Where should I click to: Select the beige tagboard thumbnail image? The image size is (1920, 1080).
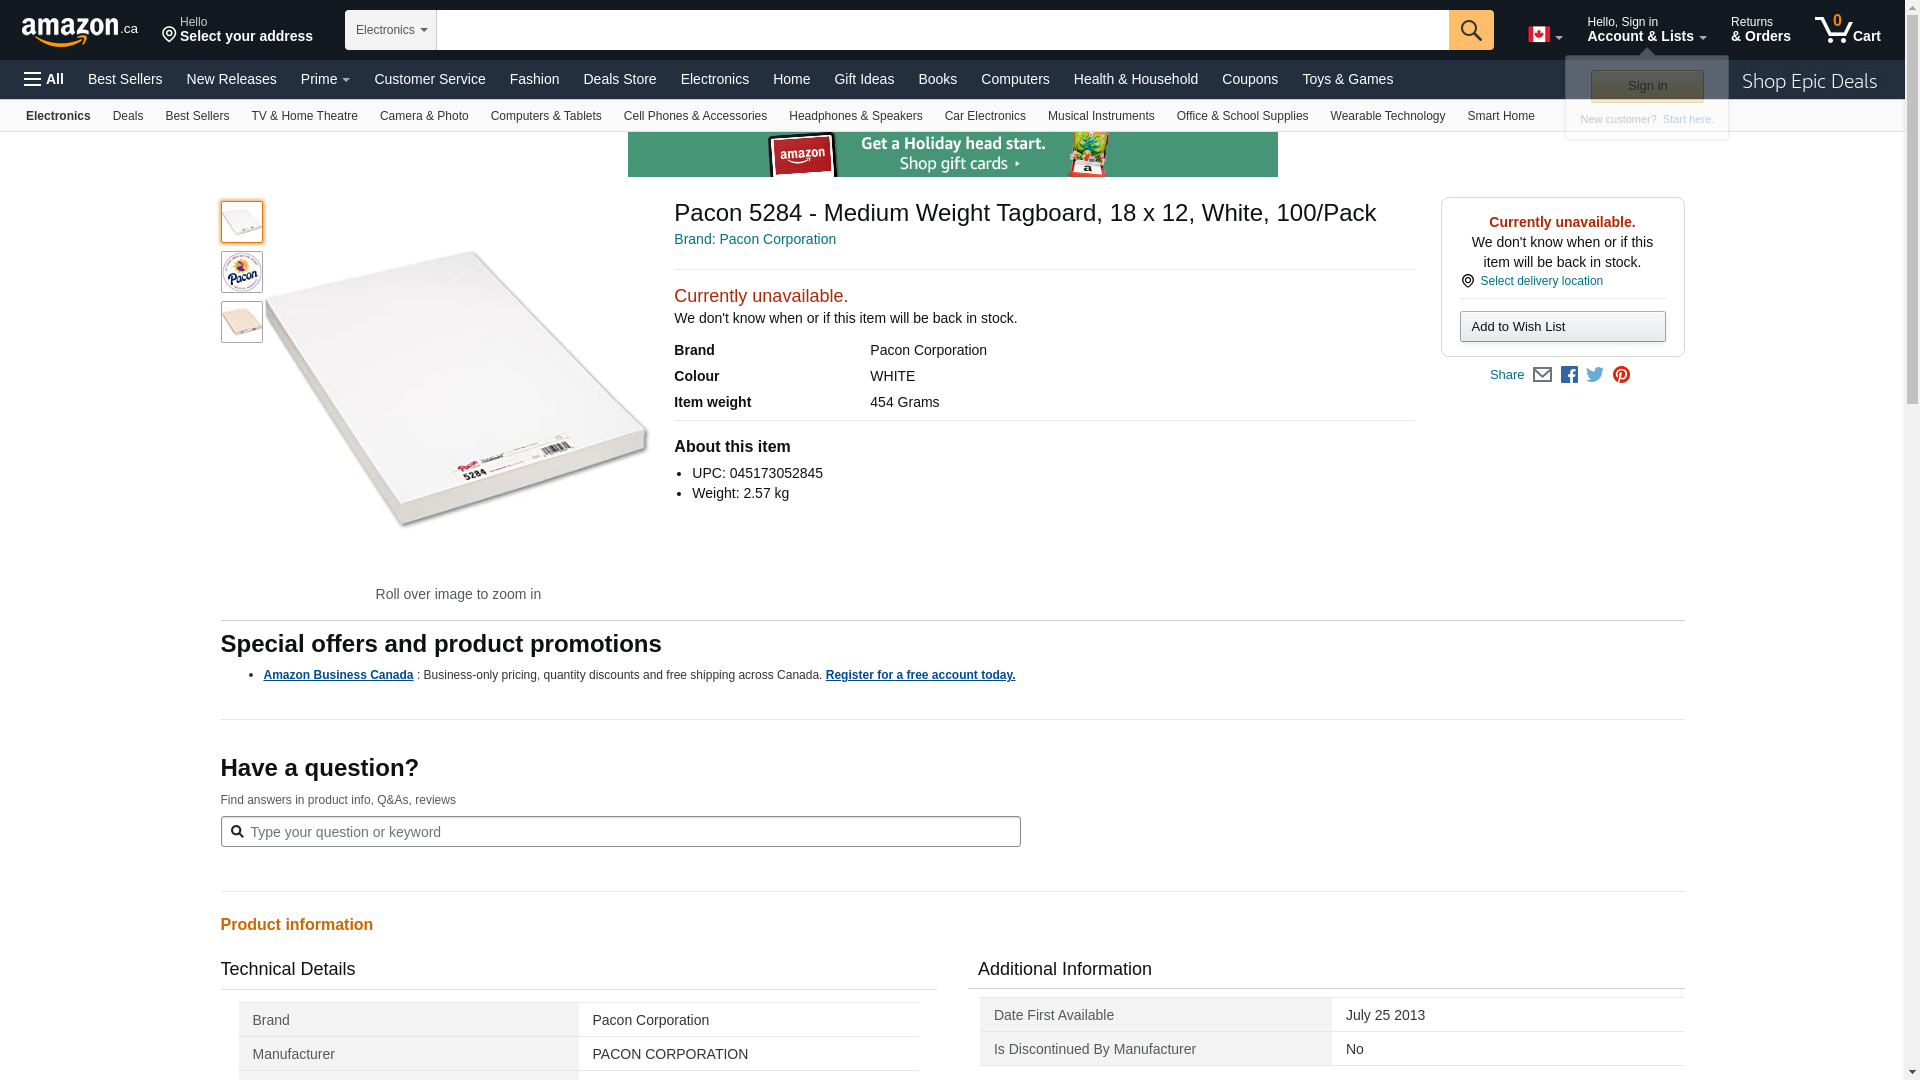pyautogui.click(x=242, y=322)
